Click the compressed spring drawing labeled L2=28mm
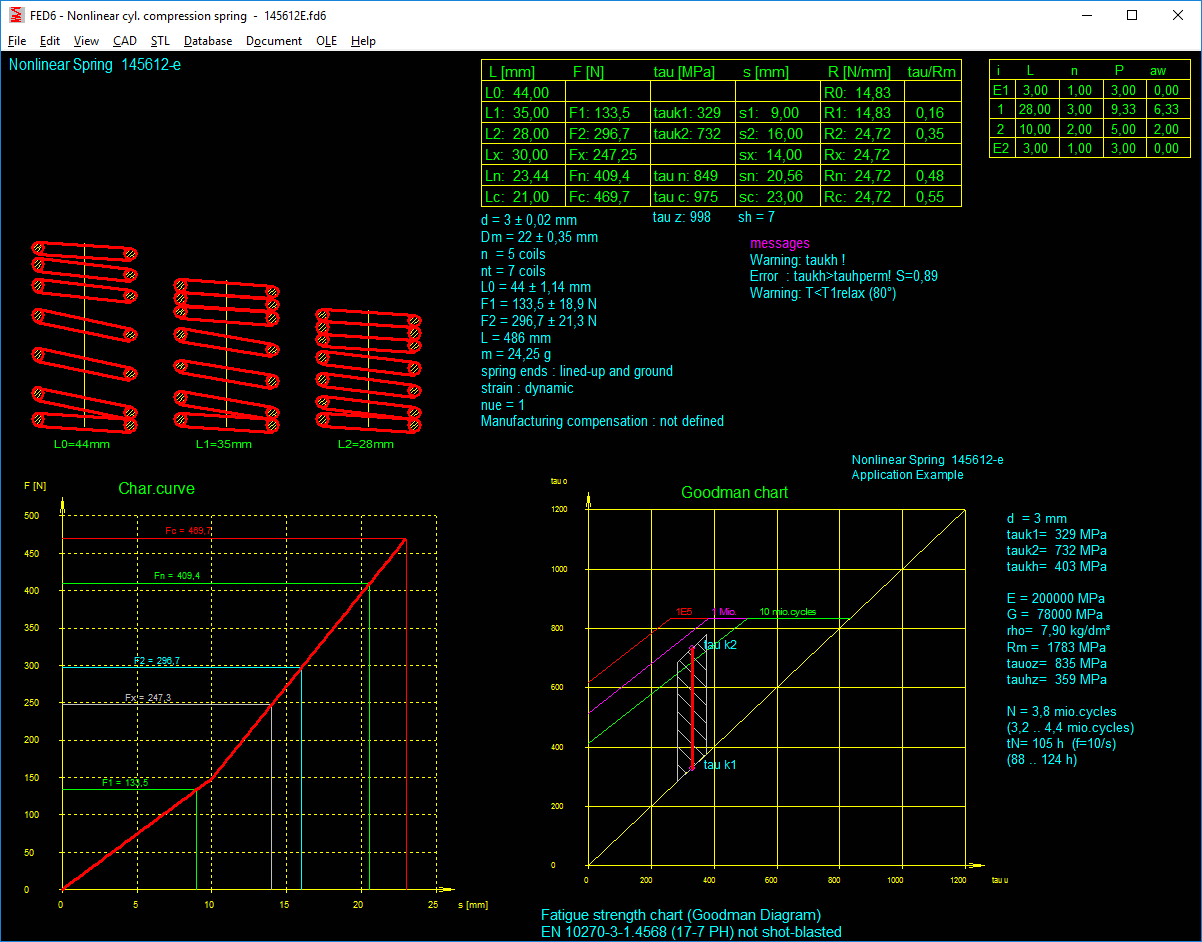The image size is (1202, 942). coord(367,368)
